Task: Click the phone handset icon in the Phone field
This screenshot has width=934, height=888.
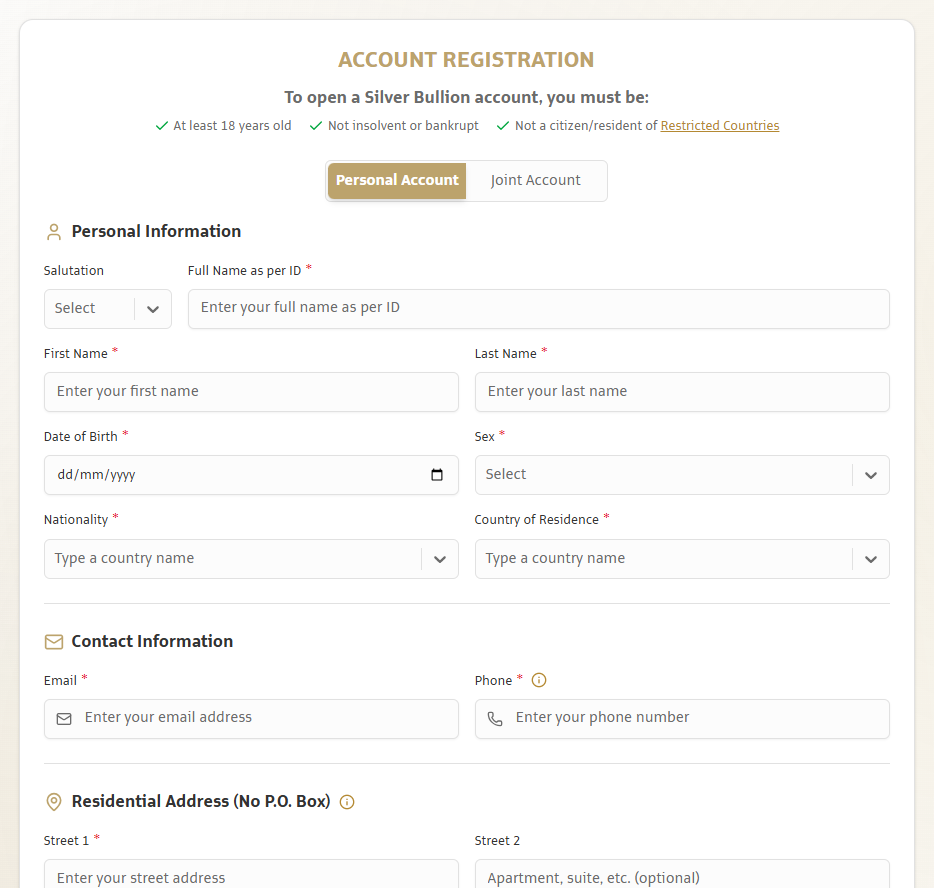Action: pyautogui.click(x=495, y=719)
